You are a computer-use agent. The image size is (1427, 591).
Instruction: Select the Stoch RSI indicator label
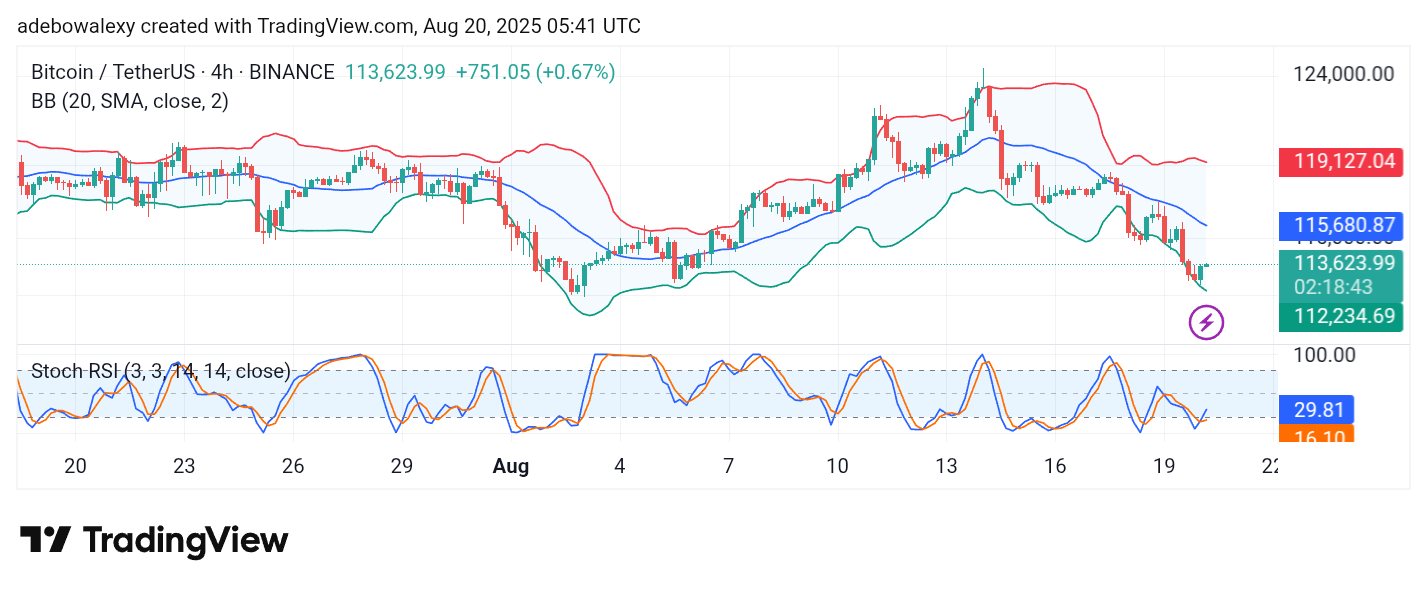point(161,371)
